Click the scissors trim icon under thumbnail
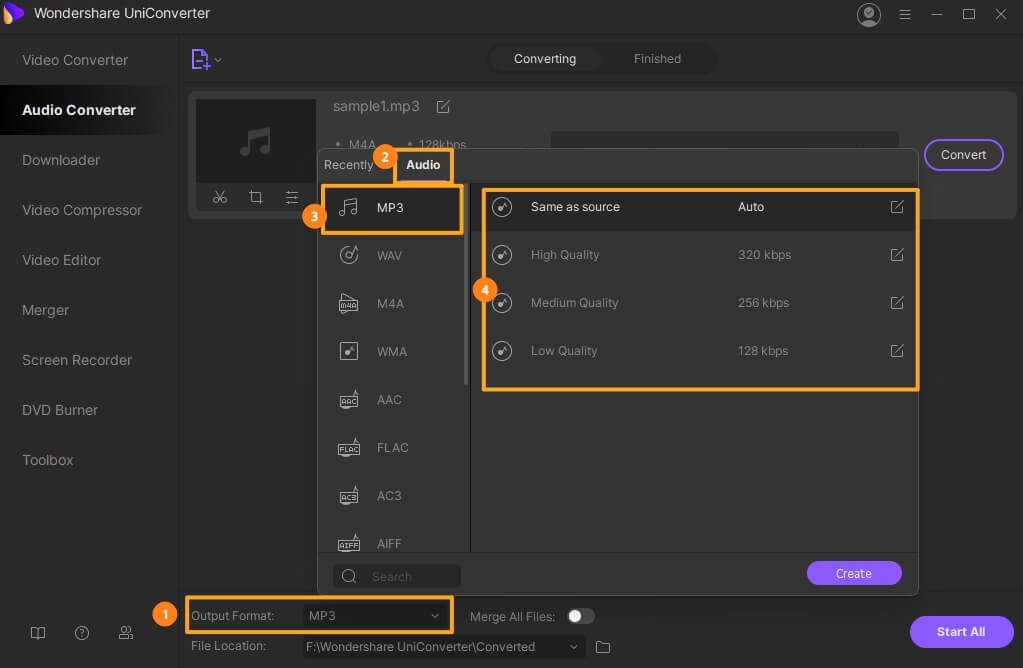This screenshot has width=1023, height=668. pos(220,197)
